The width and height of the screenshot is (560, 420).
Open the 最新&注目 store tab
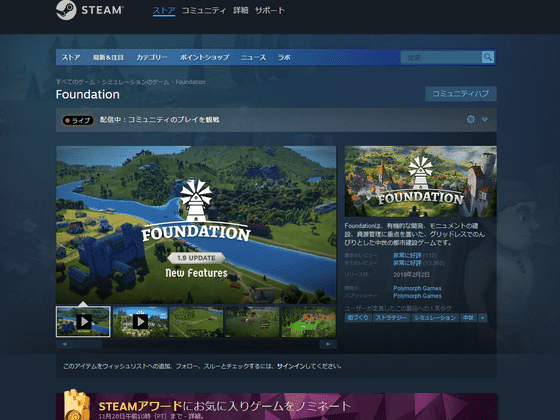coord(108,57)
